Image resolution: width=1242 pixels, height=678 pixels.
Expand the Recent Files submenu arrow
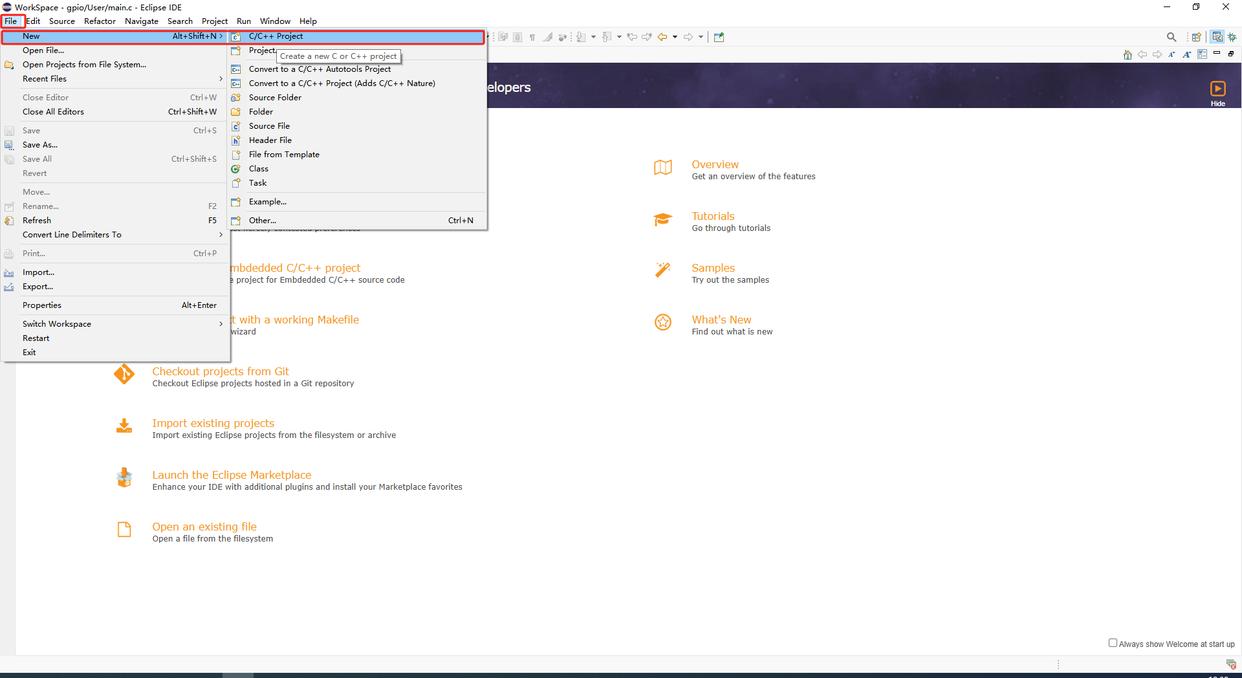coord(221,79)
